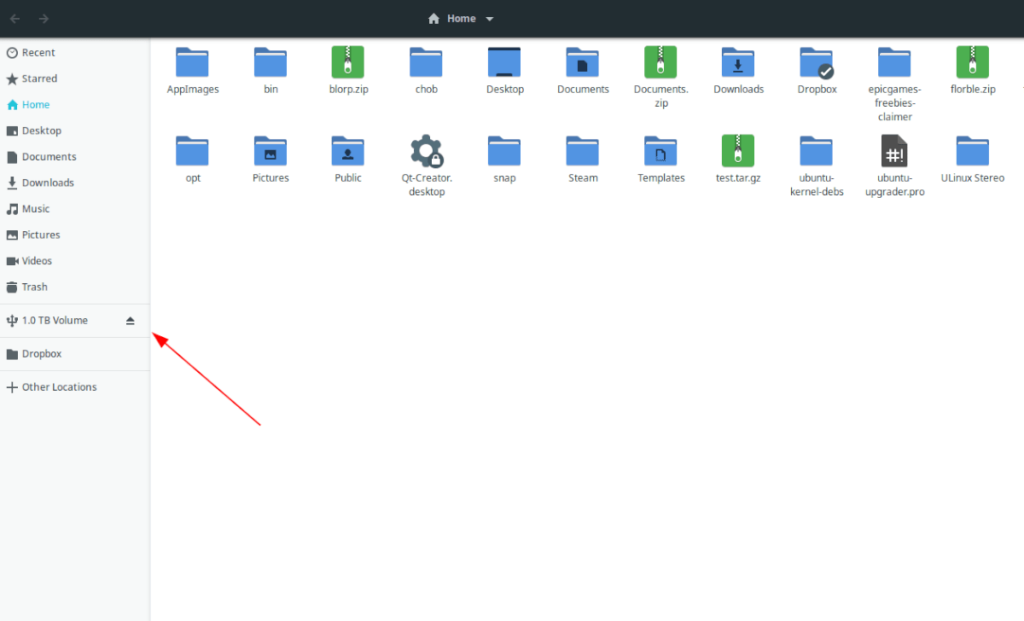
Task: Select Home in the sidebar
Action: 74,104
